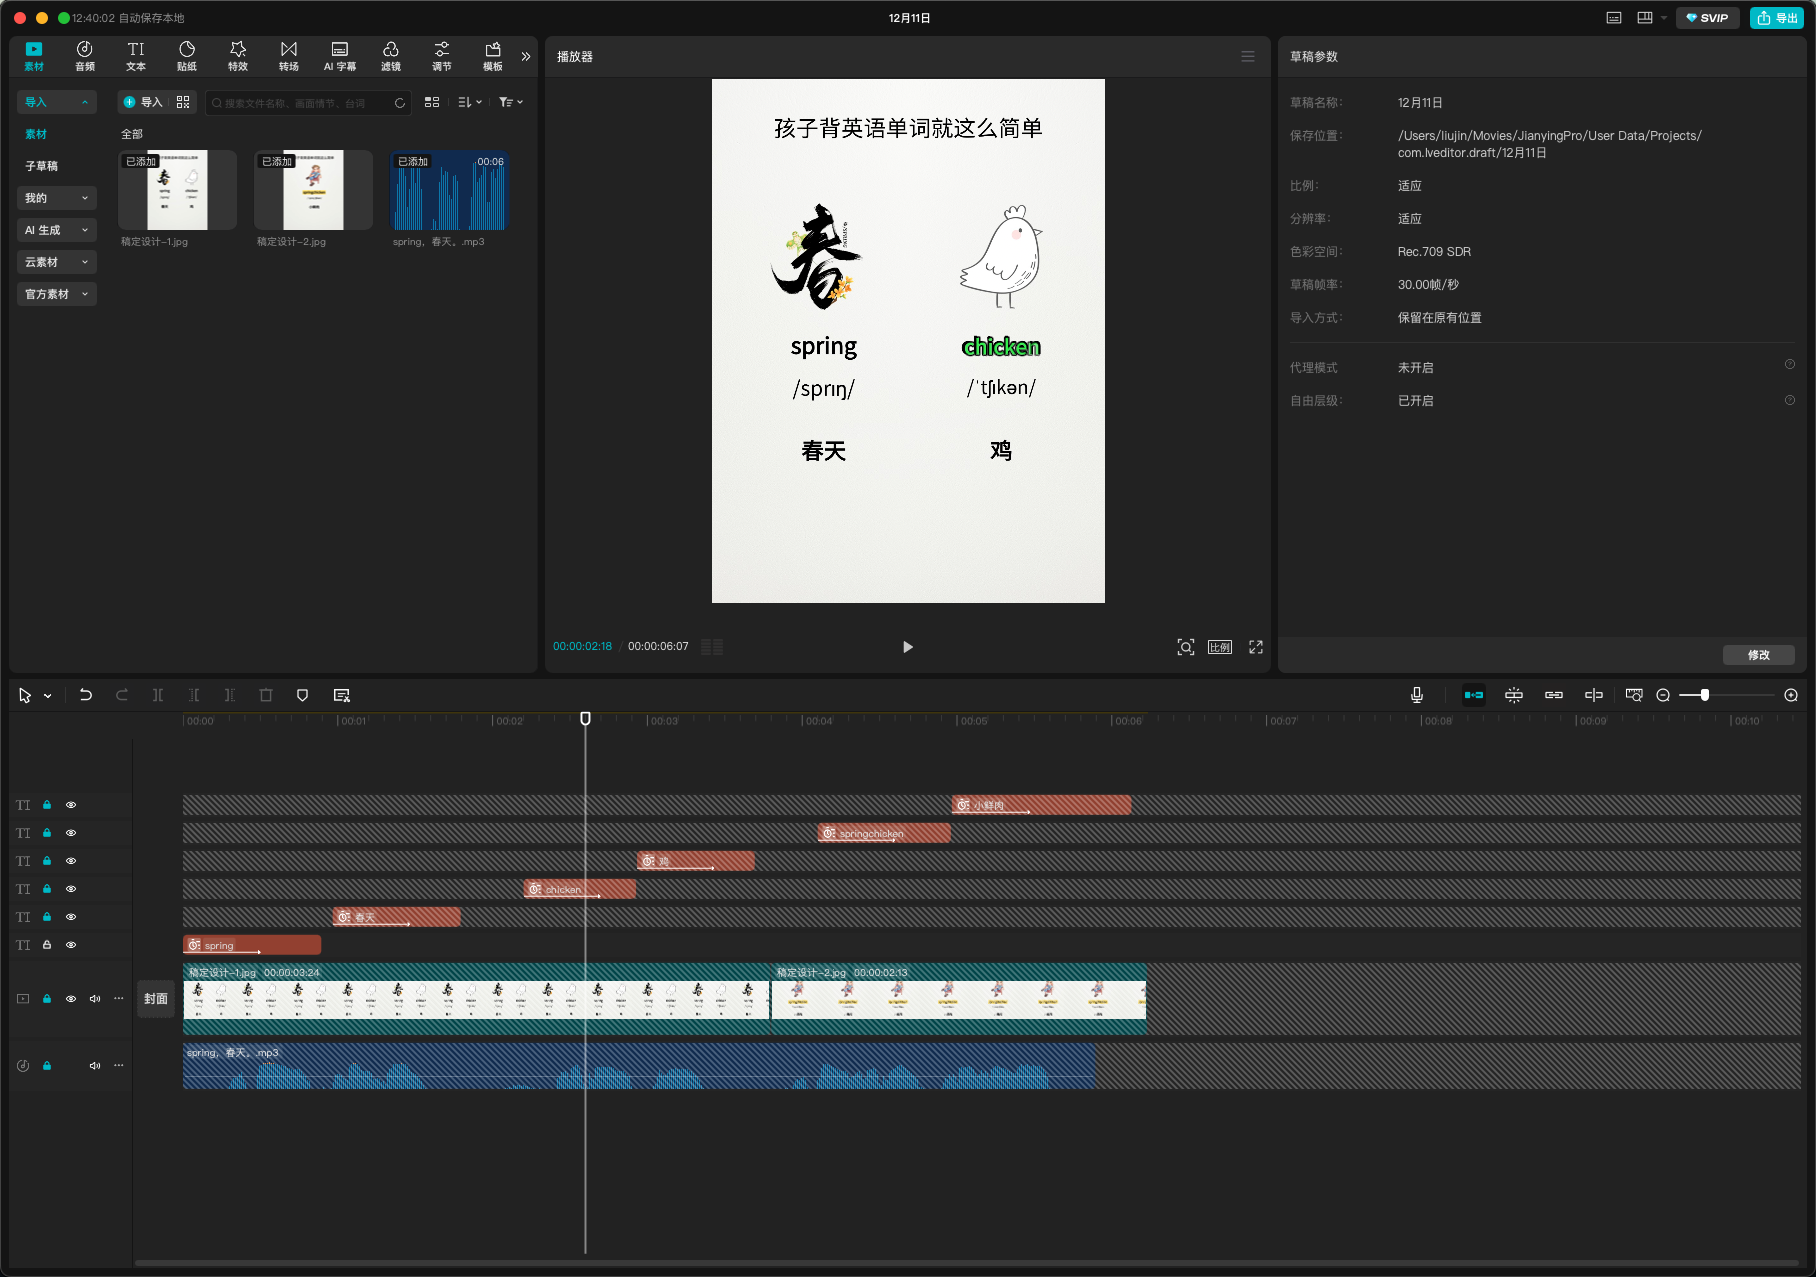Toggle the auto snapping icon
This screenshot has width=1816, height=1277.
coord(1514,695)
